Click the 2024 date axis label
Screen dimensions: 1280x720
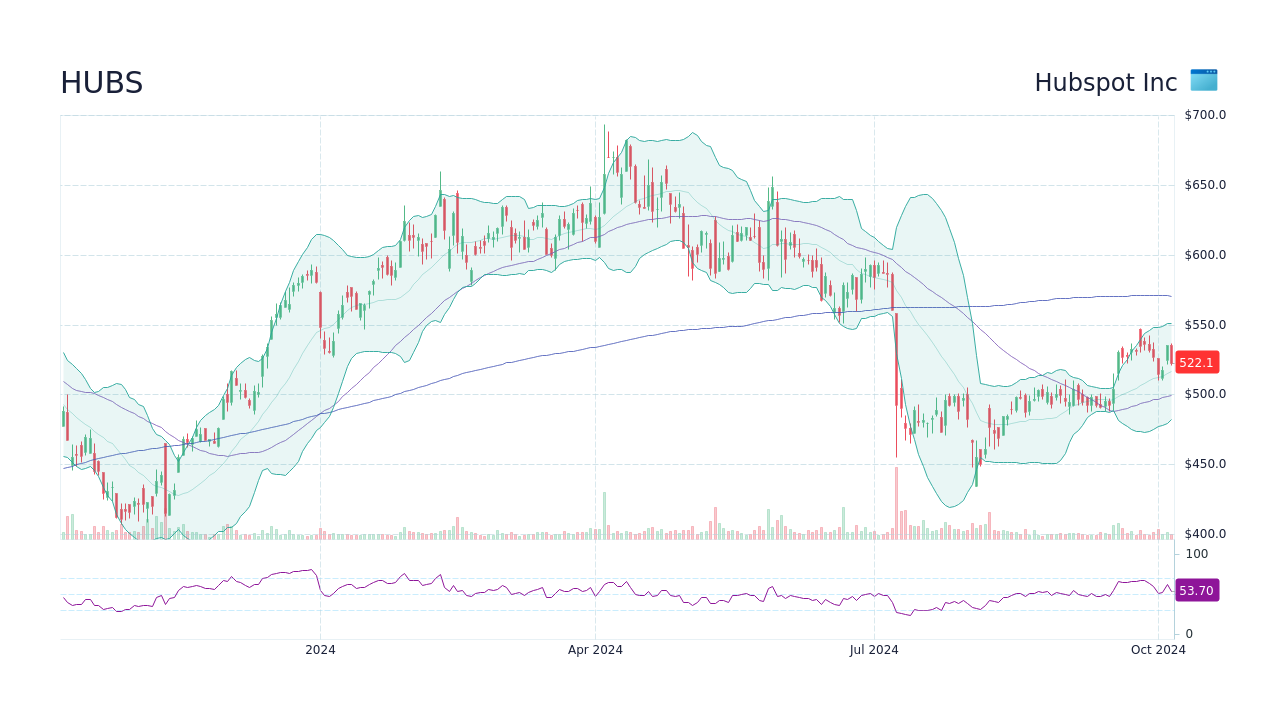pyautogui.click(x=320, y=650)
